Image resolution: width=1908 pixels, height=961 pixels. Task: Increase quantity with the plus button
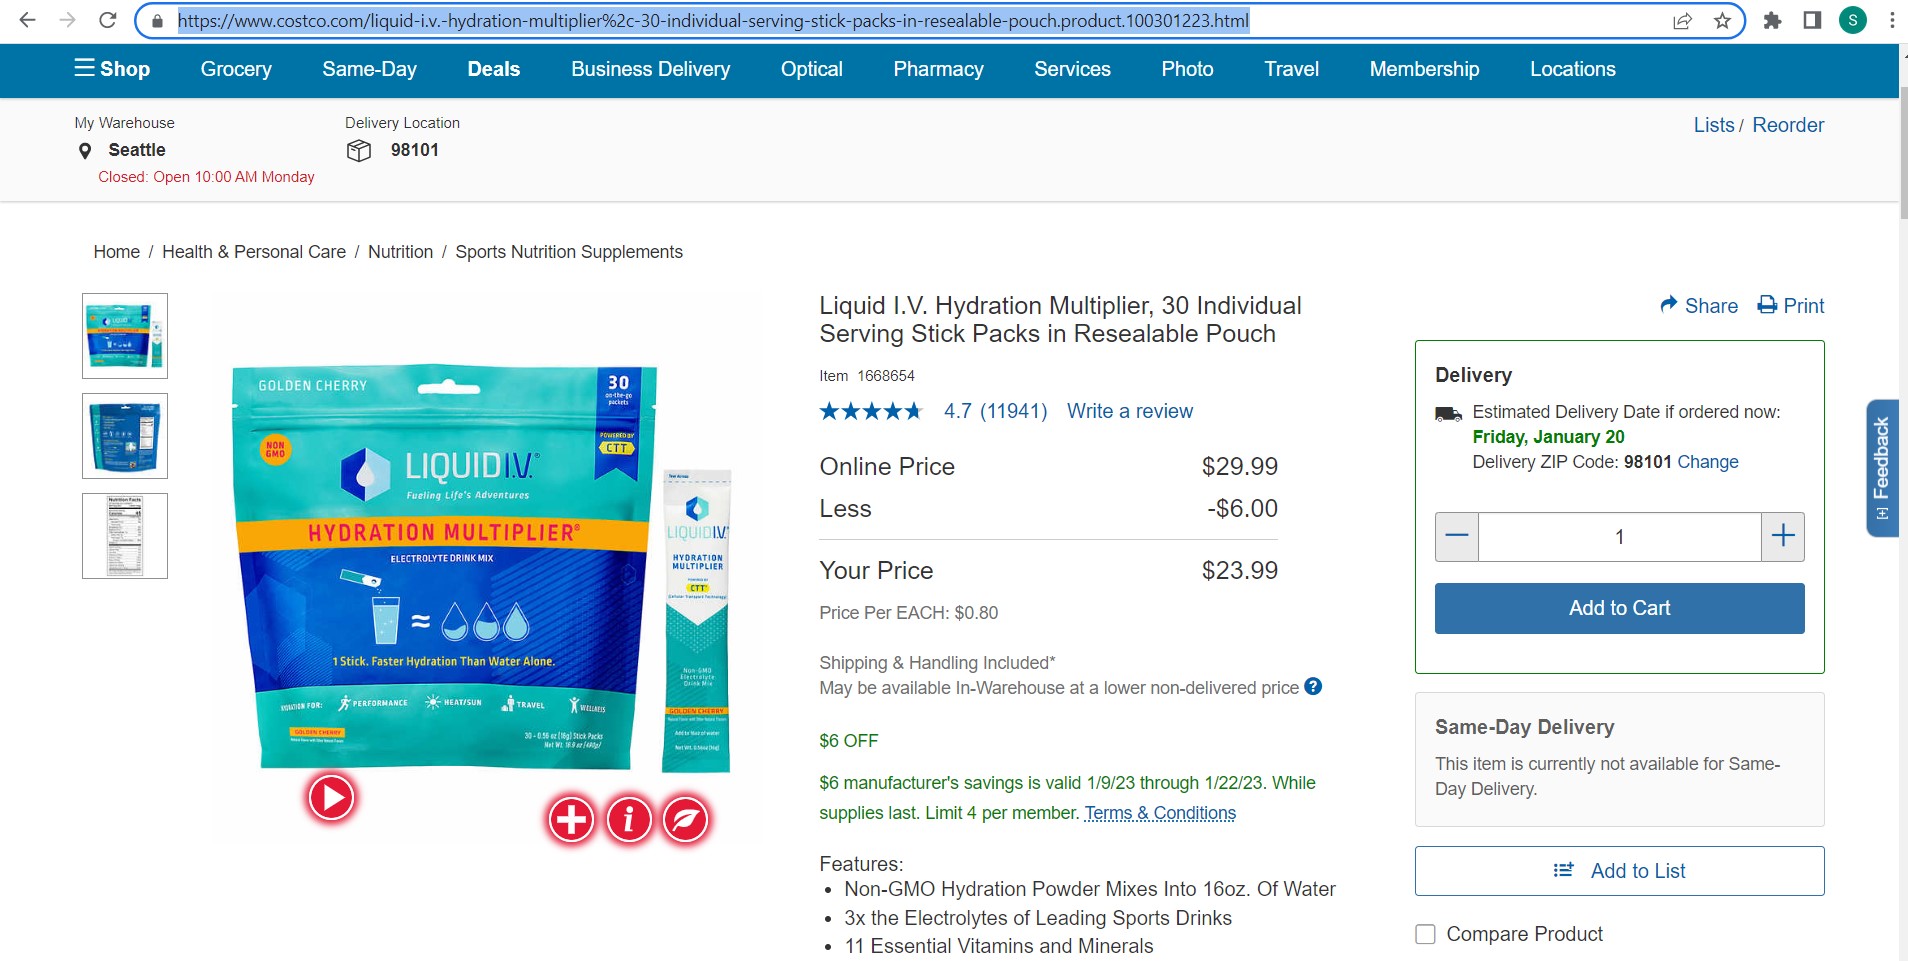point(1783,537)
